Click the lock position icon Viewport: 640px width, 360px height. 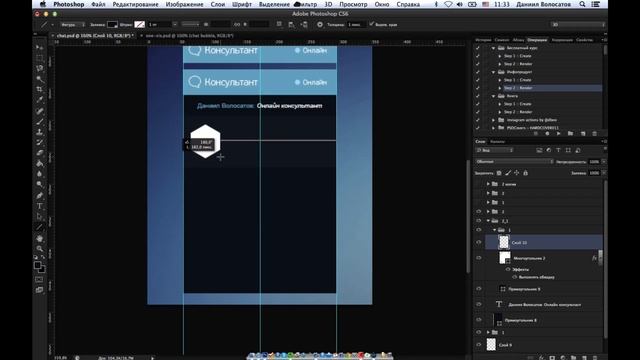pos(516,173)
